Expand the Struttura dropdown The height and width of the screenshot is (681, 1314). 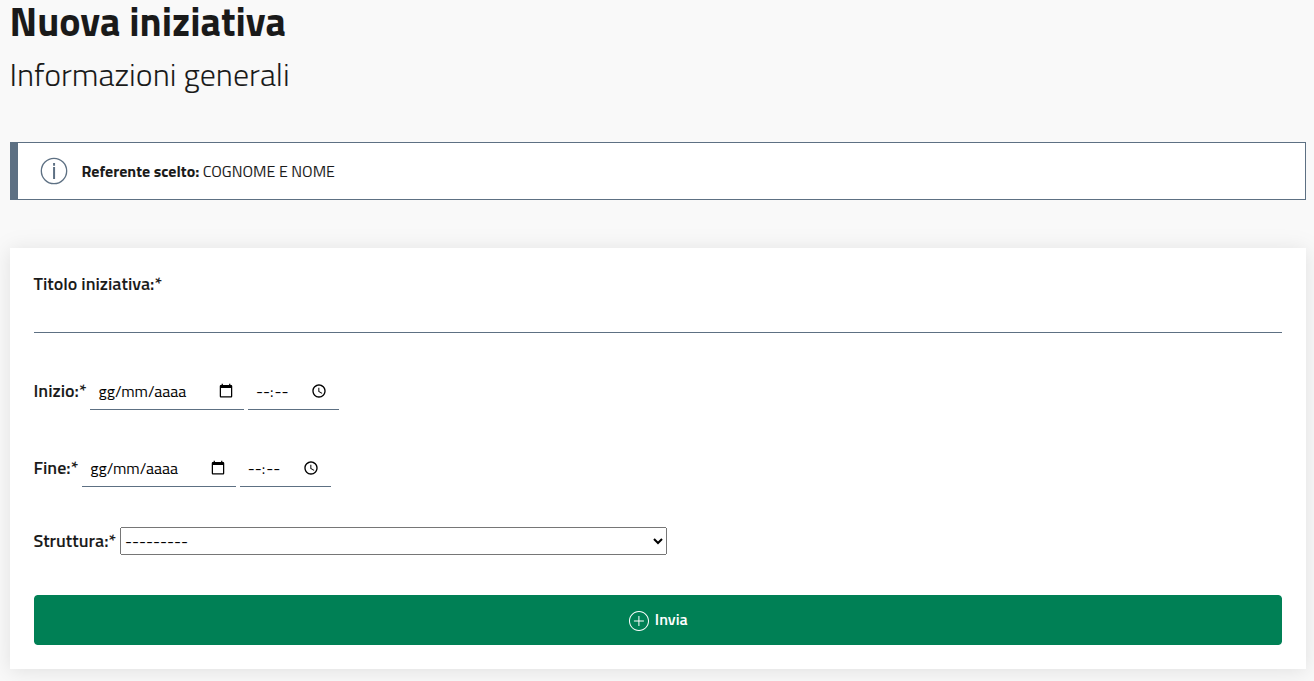393,541
